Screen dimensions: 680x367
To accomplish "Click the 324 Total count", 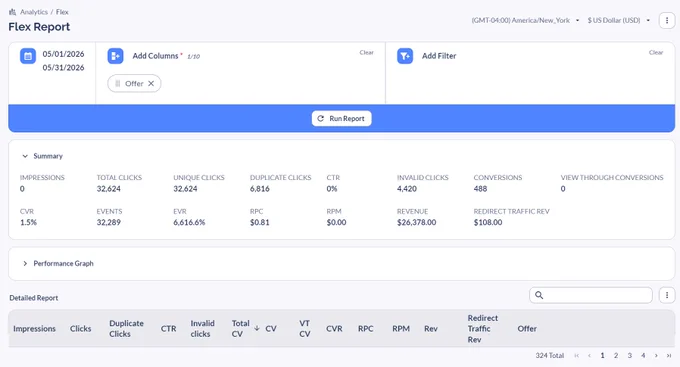I will click(x=549, y=356).
